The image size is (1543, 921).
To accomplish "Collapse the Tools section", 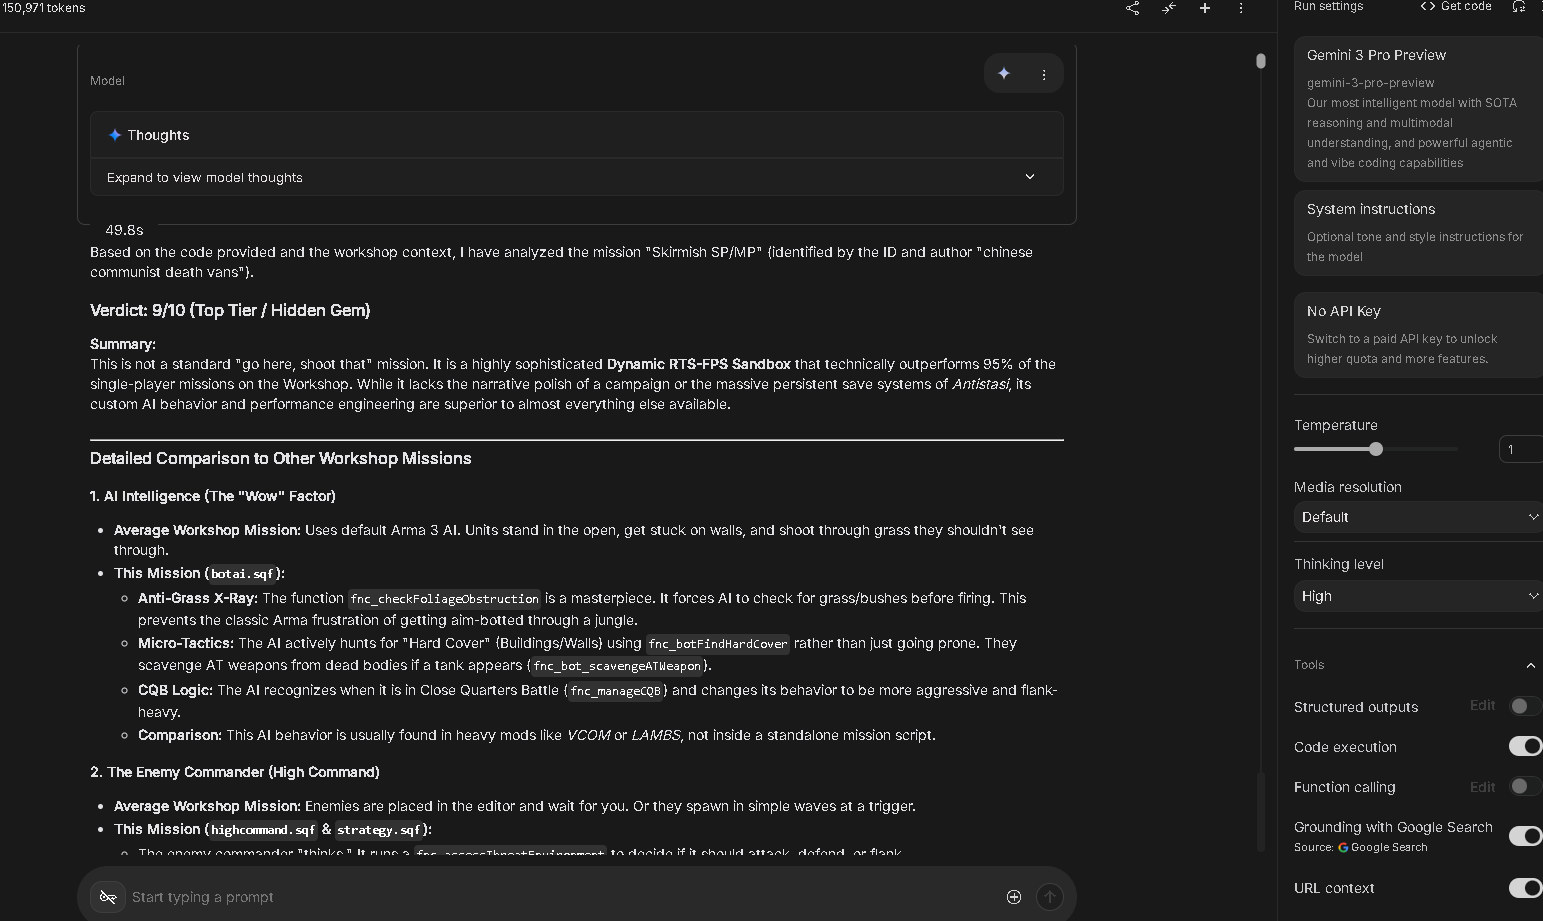I will (x=1530, y=665).
